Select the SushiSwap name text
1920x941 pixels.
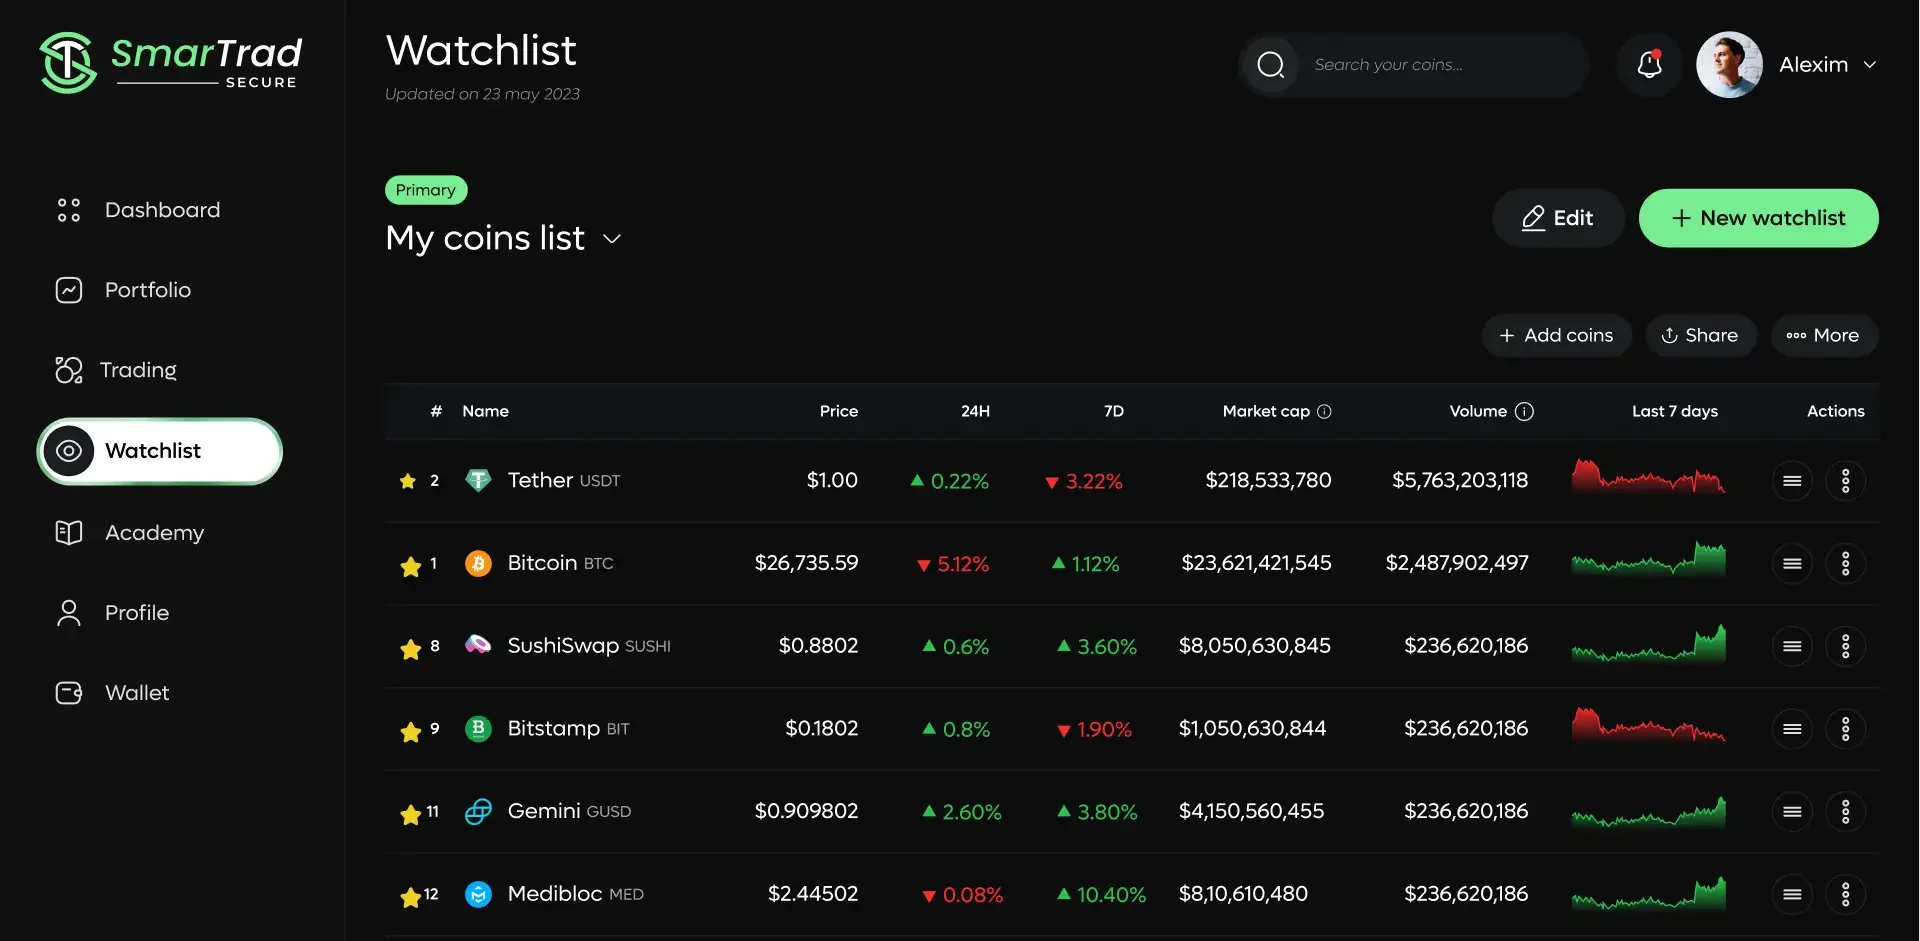pos(563,646)
